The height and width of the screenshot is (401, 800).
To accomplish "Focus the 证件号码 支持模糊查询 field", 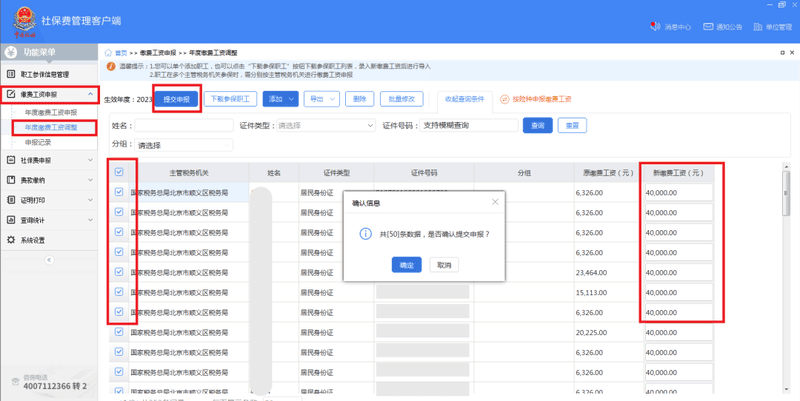I will (x=469, y=126).
